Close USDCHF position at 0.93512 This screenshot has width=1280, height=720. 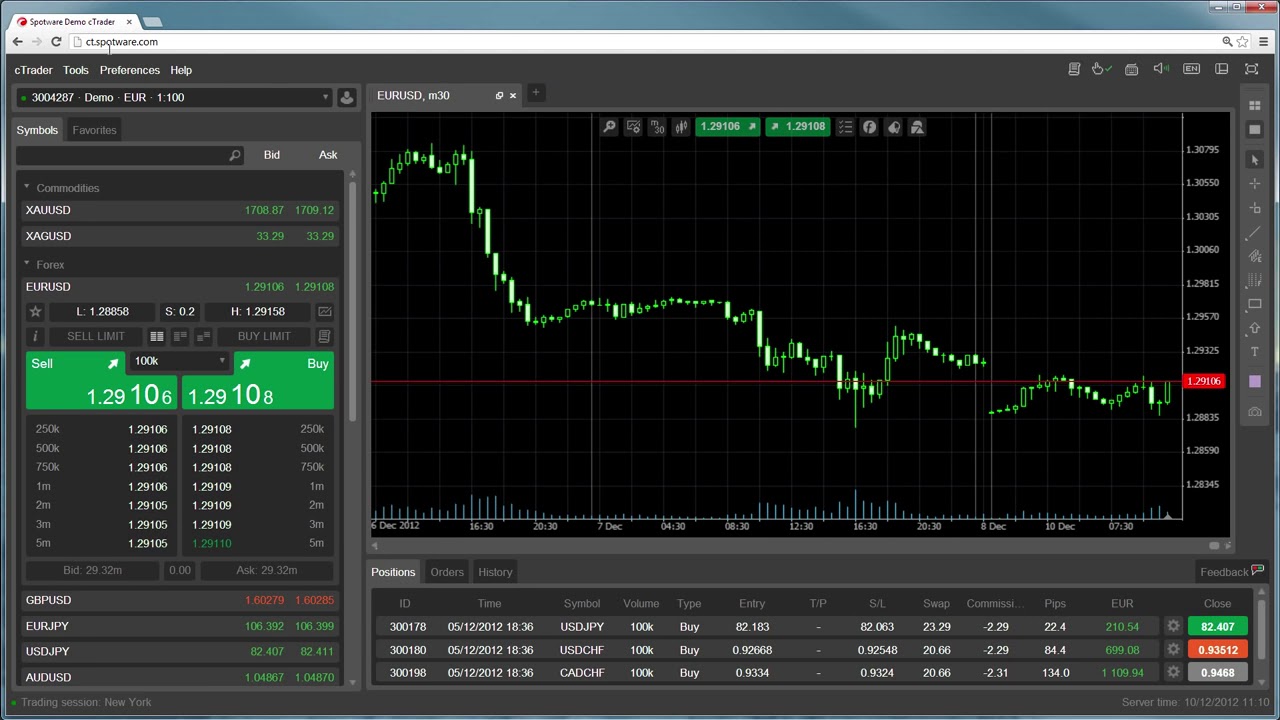coord(1217,650)
